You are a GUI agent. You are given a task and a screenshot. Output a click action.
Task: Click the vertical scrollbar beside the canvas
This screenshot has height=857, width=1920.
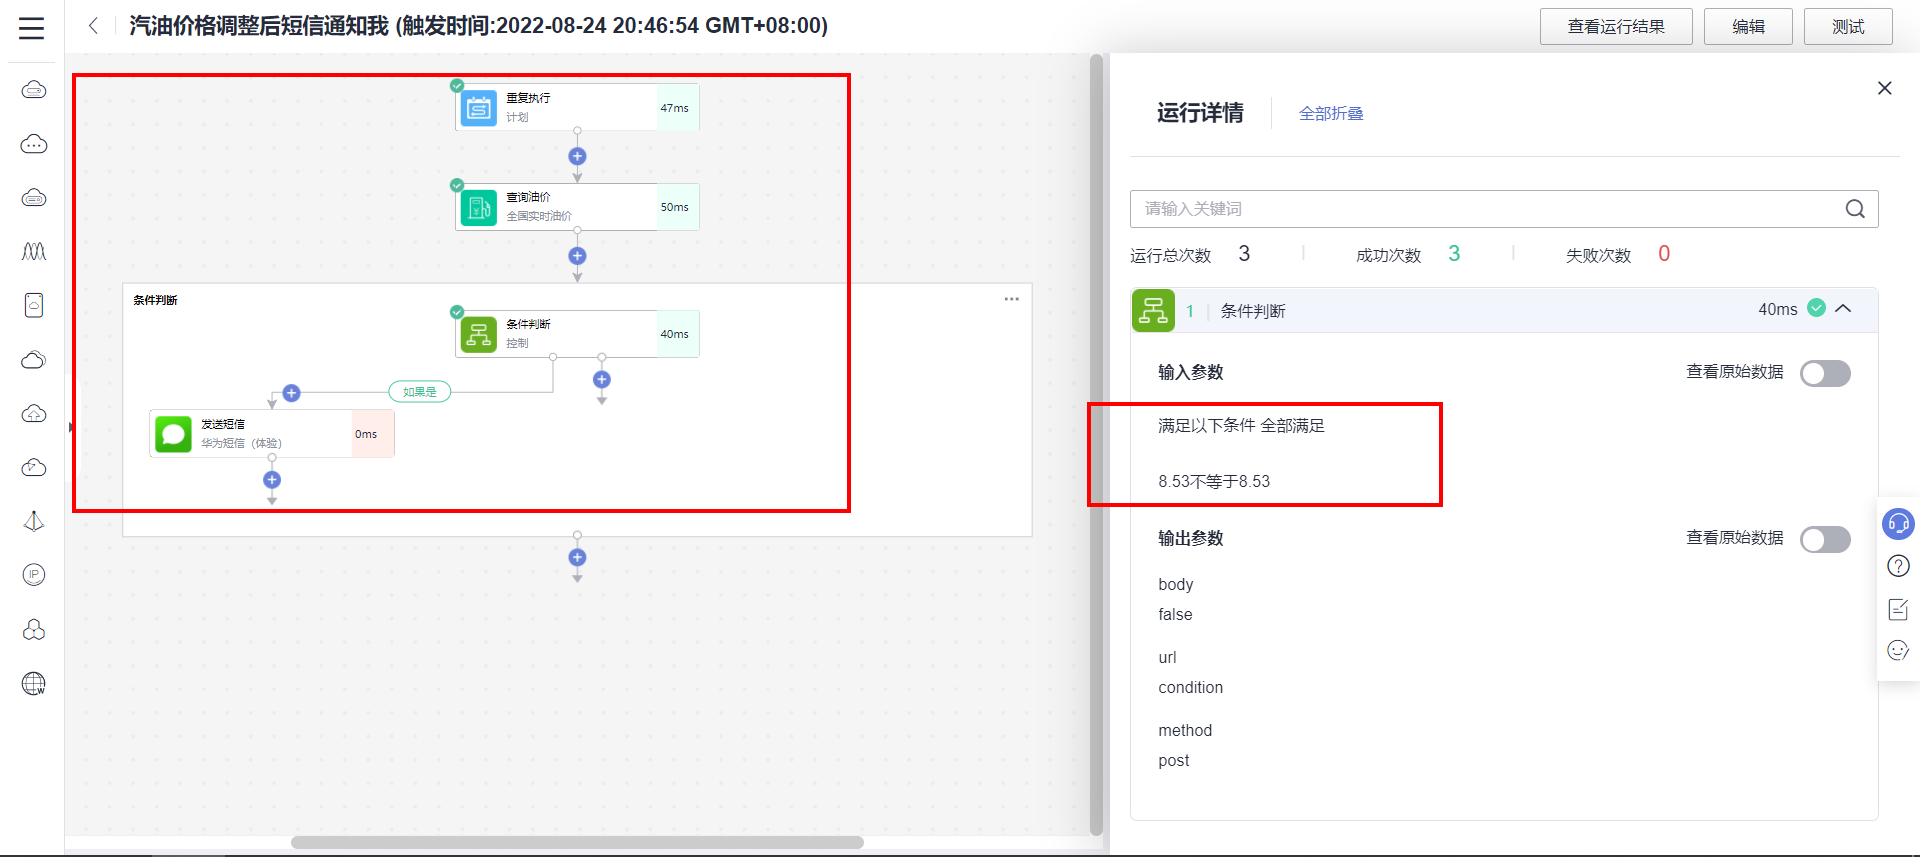click(x=1096, y=445)
